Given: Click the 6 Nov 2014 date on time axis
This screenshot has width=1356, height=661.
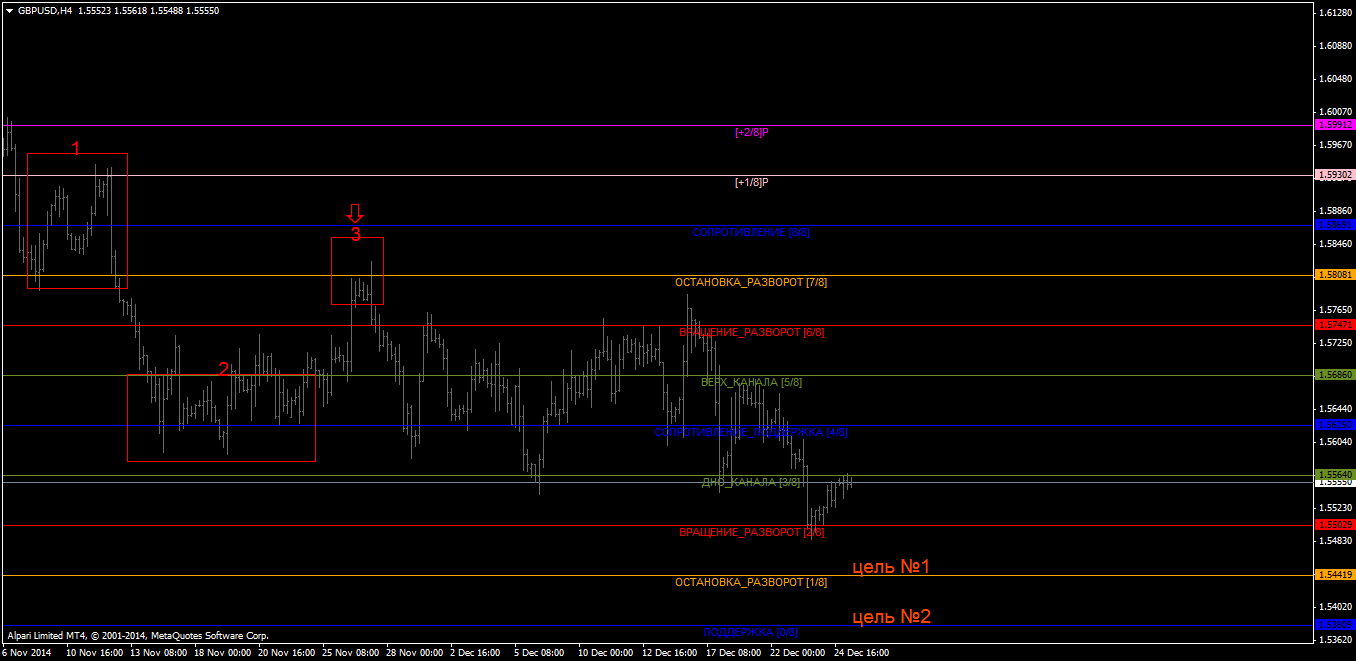Looking at the screenshot, I should (27, 653).
